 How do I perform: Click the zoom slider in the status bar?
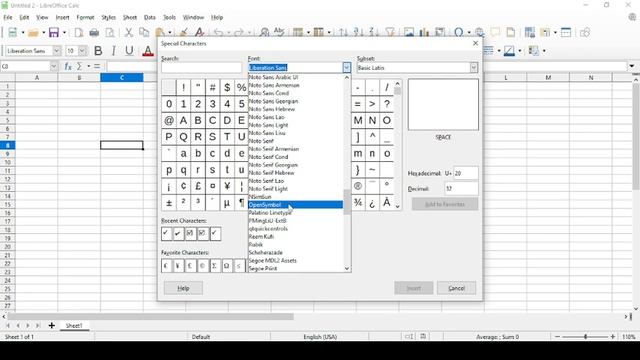click(x=585, y=337)
